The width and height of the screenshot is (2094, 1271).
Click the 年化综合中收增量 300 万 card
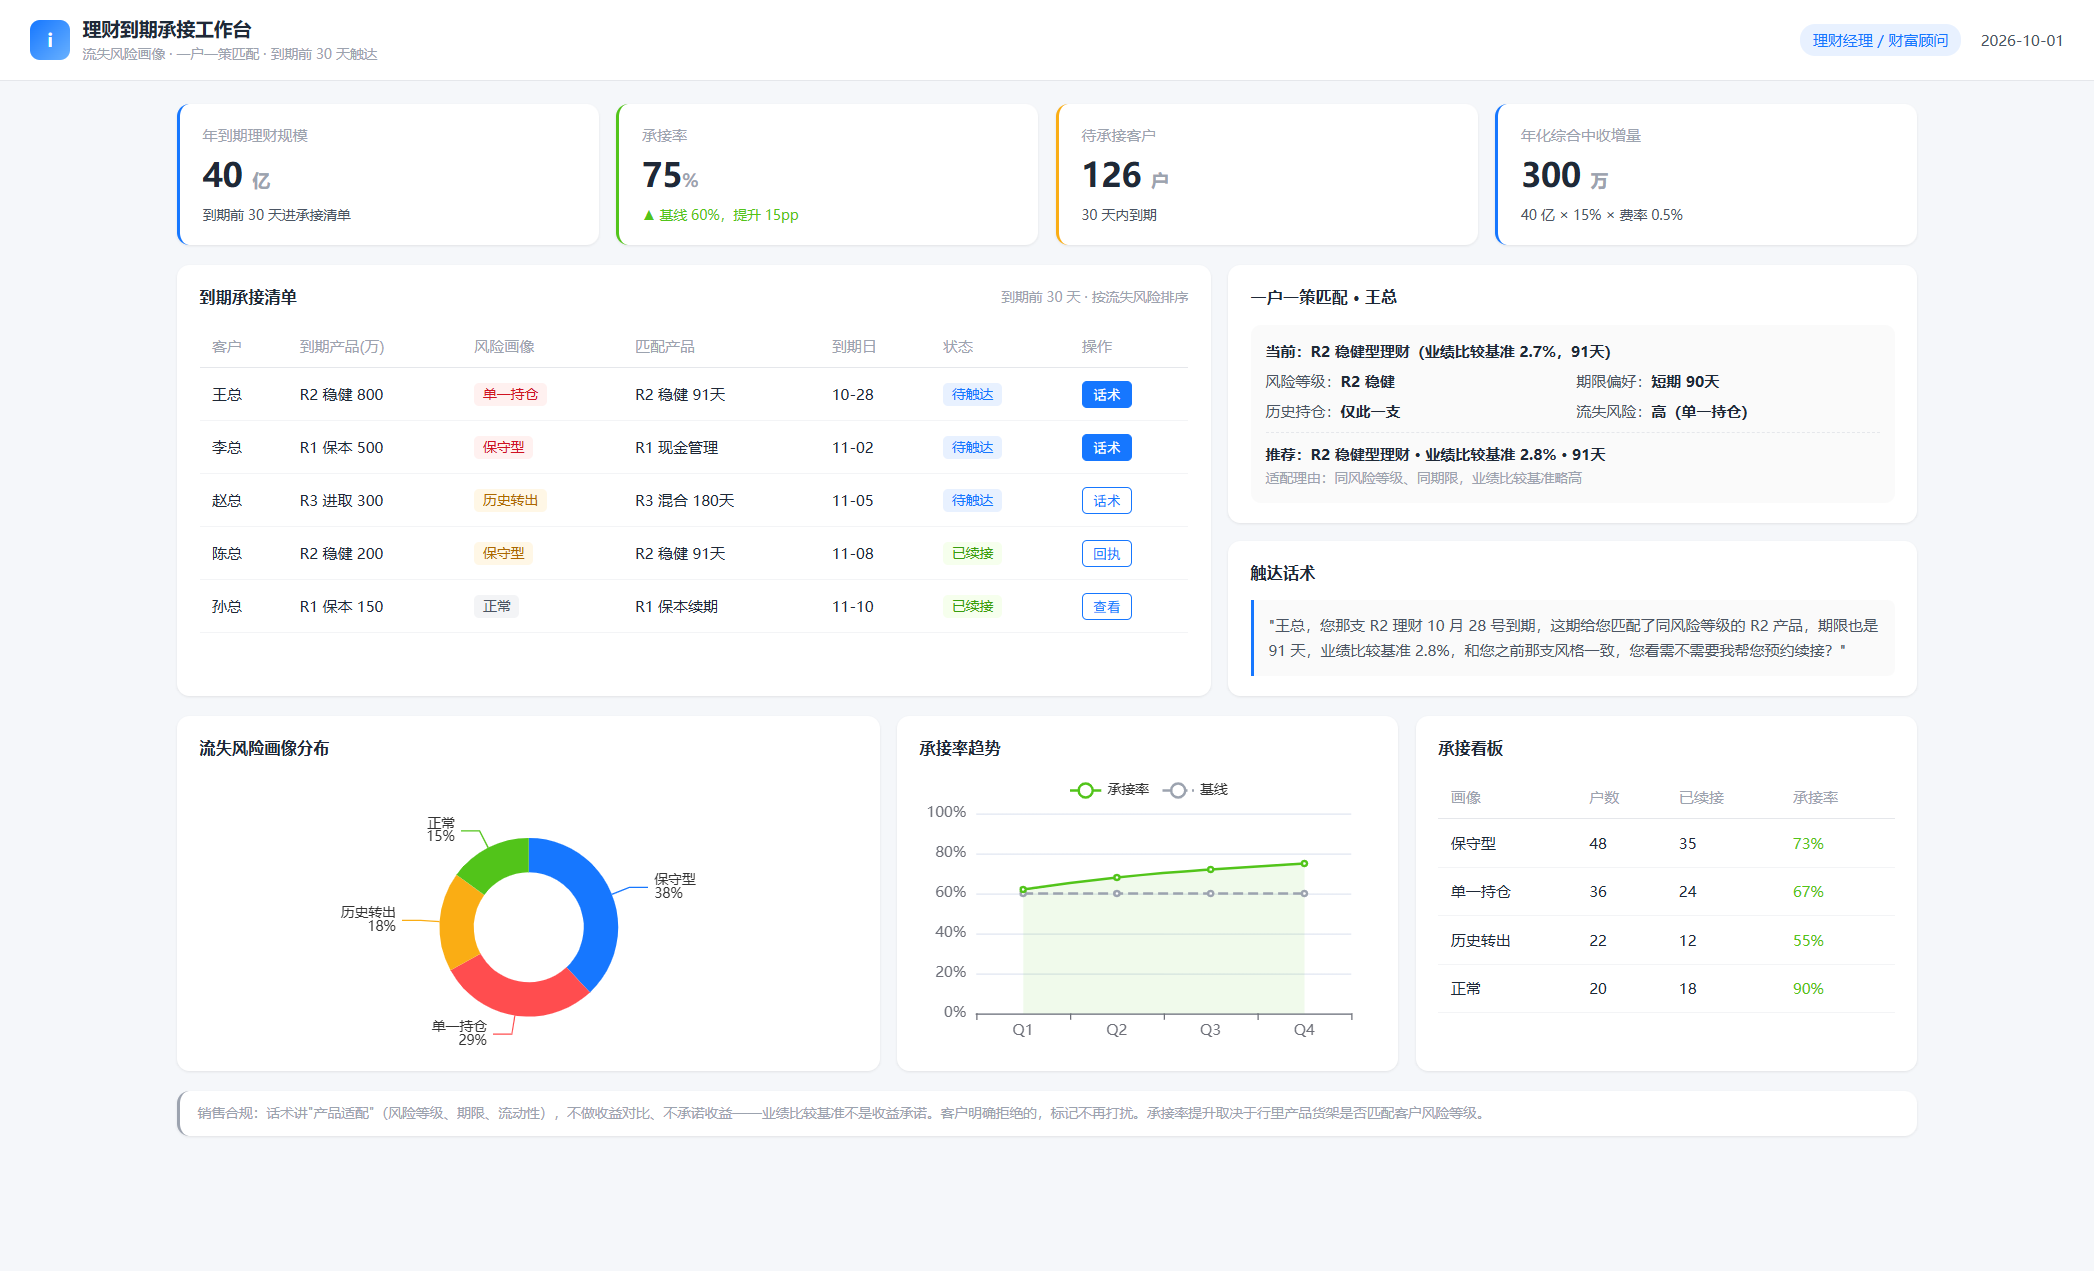[1706, 174]
